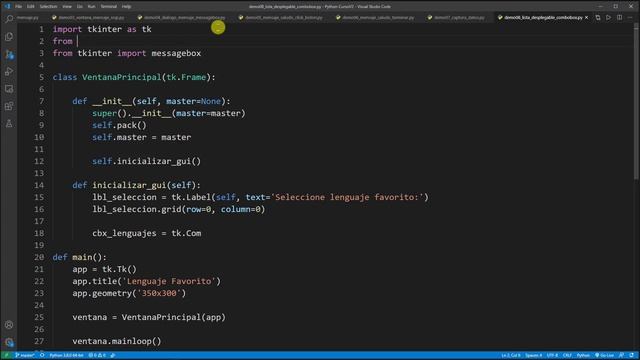This screenshot has height=360, width=640.
Task: Click the string 'Seleccione lenguaje favorito:'
Action: 347,197
